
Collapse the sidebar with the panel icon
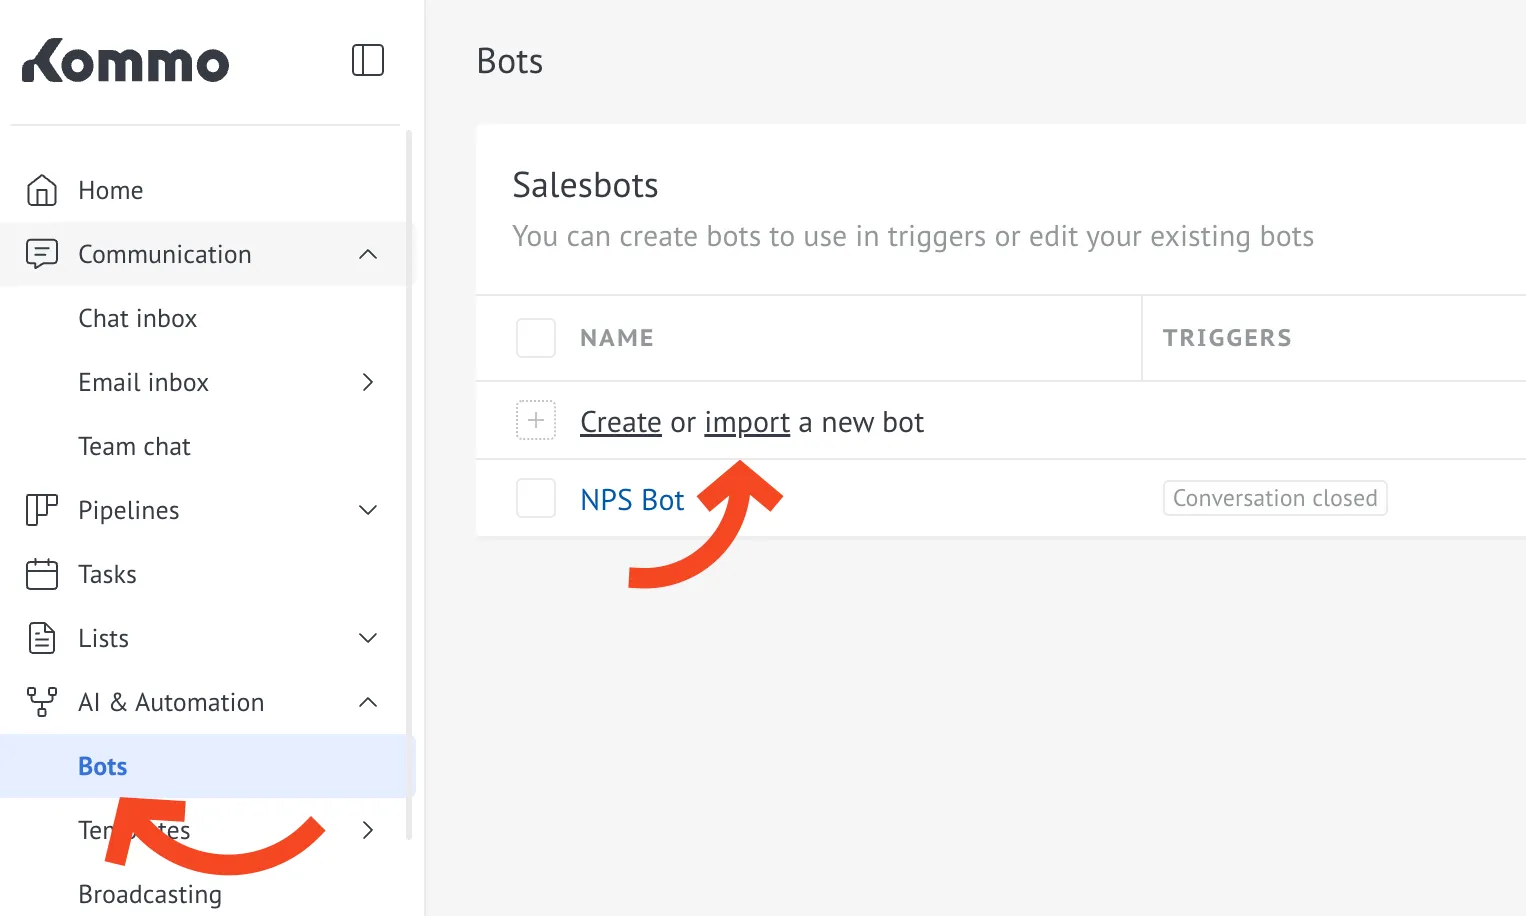(x=368, y=60)
